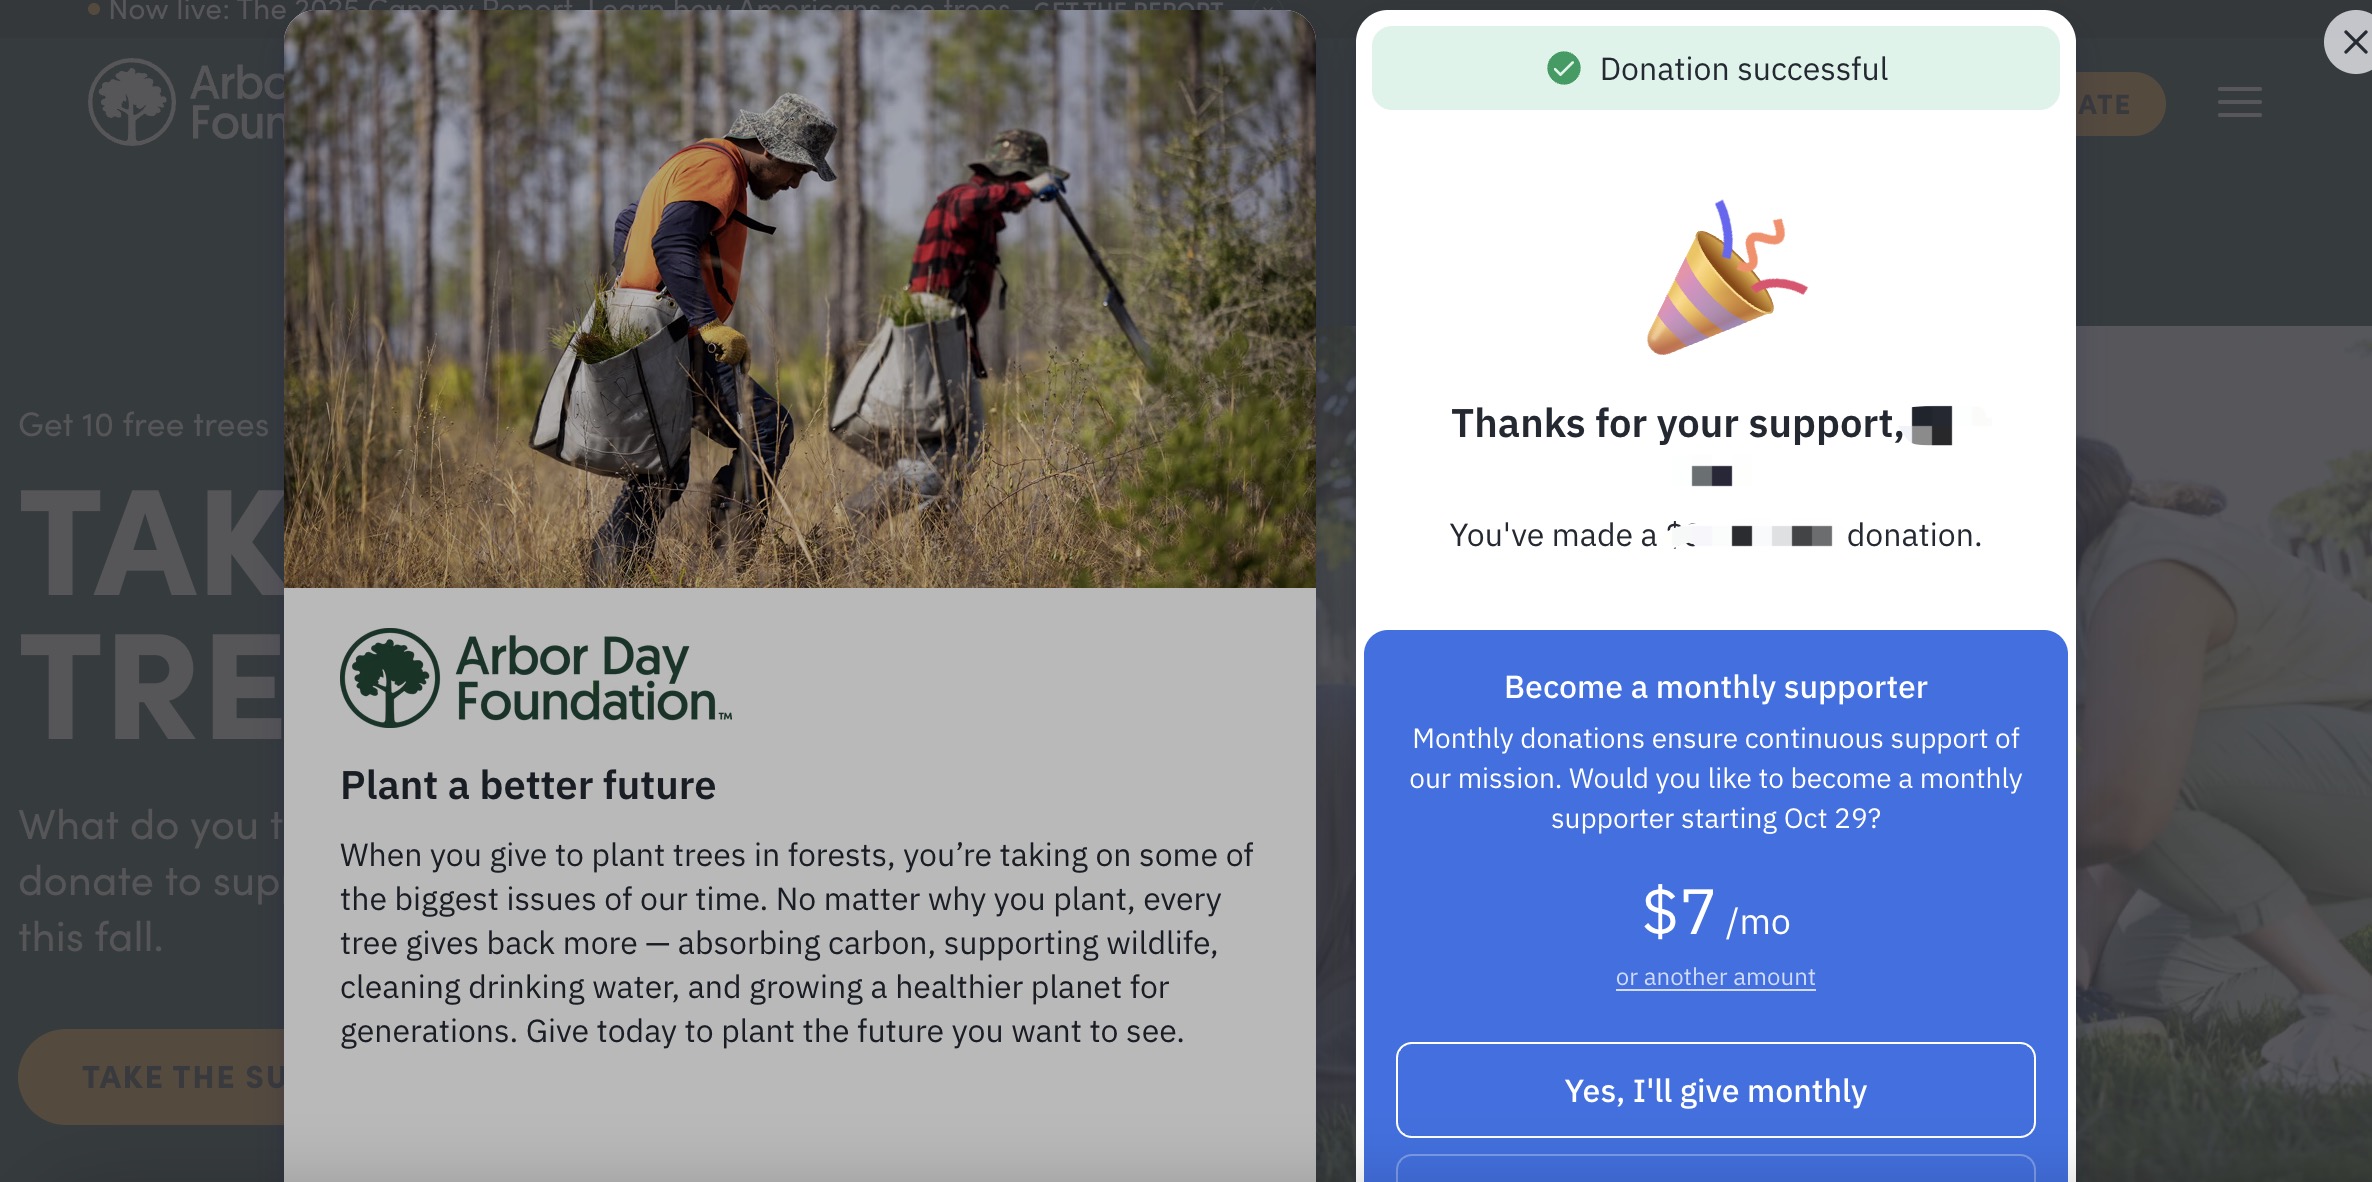This screenshot has height=1182, width=2372.
Task: Click the partially hidden button below 'Yes, I'll give monthly'
Action: (1715, 1168)
